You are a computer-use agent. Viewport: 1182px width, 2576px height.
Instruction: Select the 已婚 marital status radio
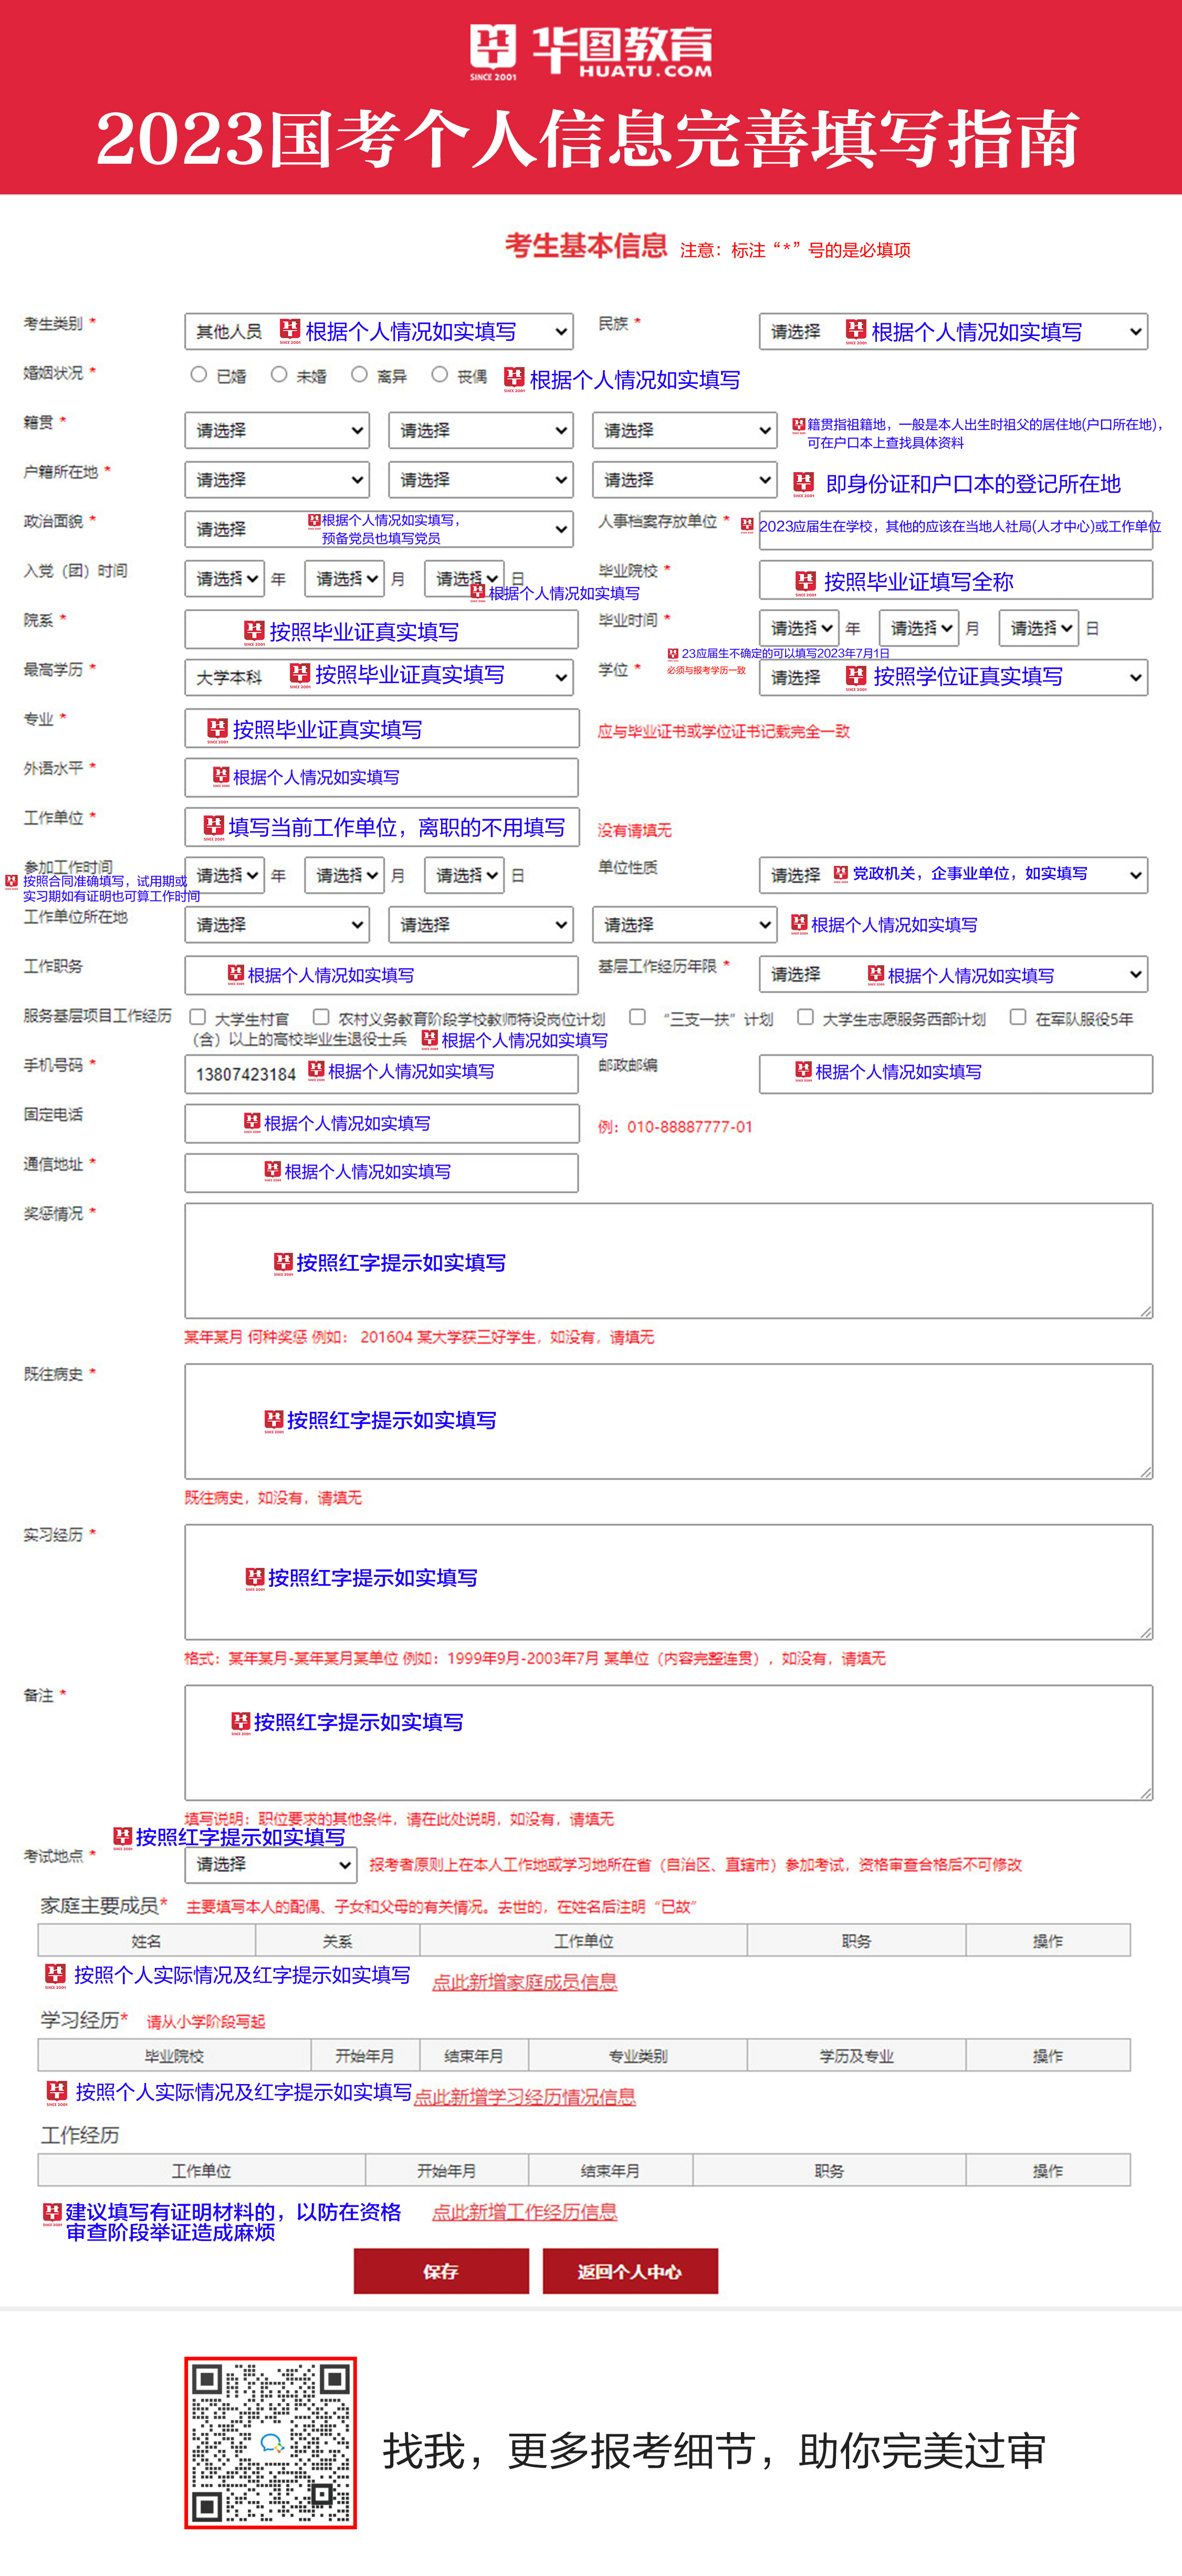point(199,374)
